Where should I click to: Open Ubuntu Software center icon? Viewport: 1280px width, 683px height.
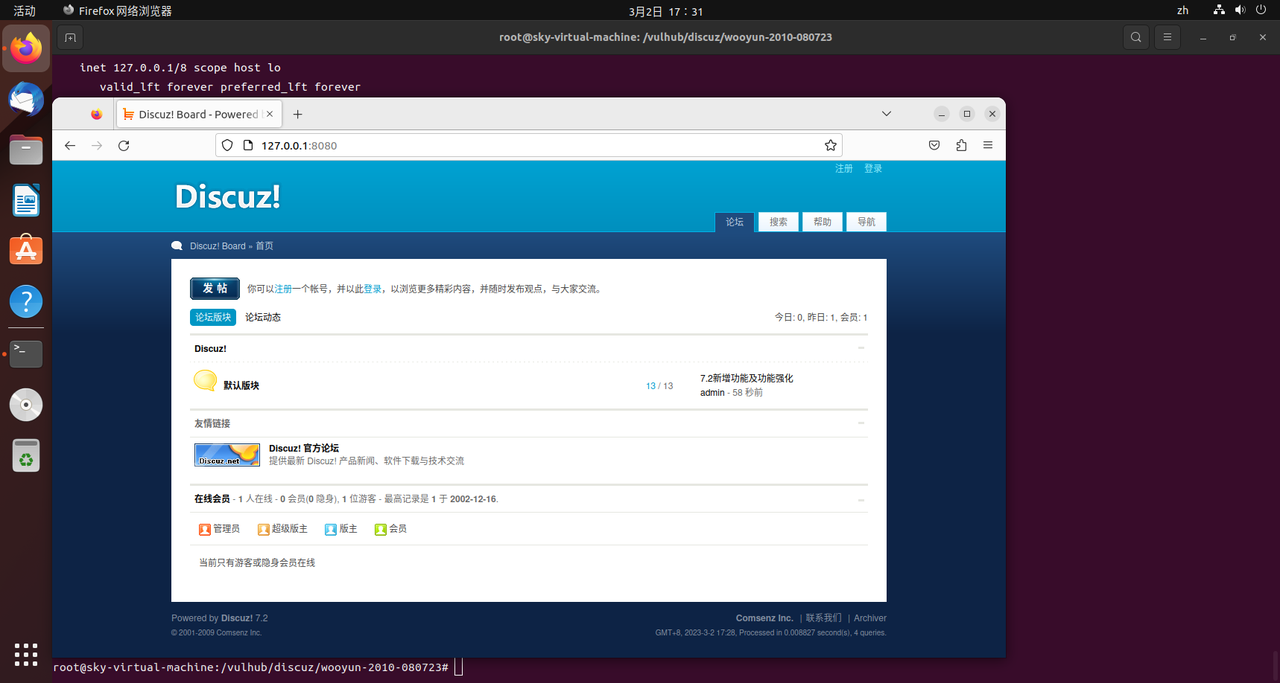(26, 250)
